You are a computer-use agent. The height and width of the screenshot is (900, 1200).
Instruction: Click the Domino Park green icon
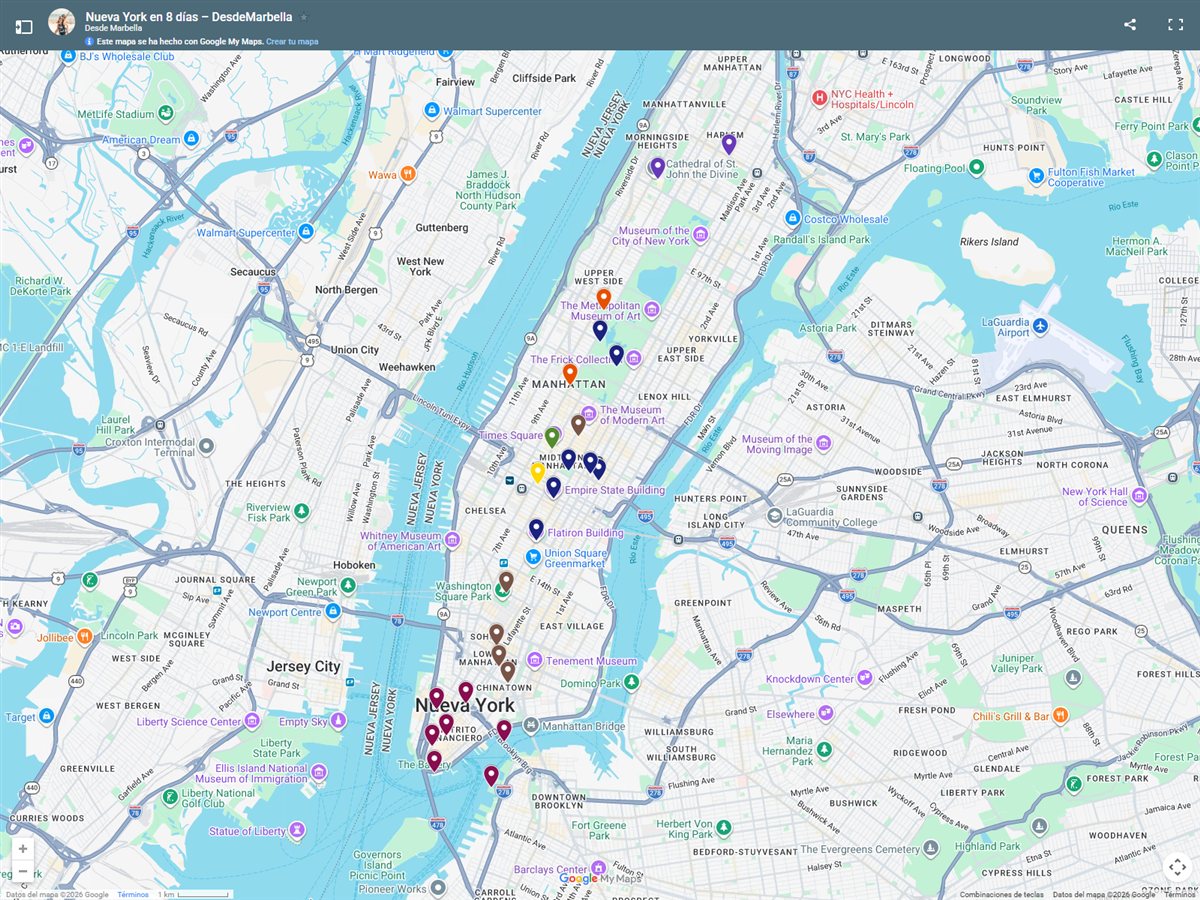(632, 682)
